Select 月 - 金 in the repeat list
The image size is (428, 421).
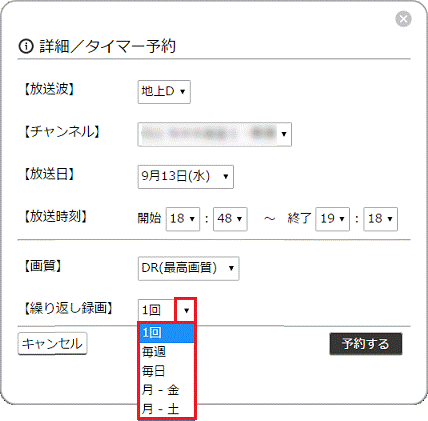167,390
